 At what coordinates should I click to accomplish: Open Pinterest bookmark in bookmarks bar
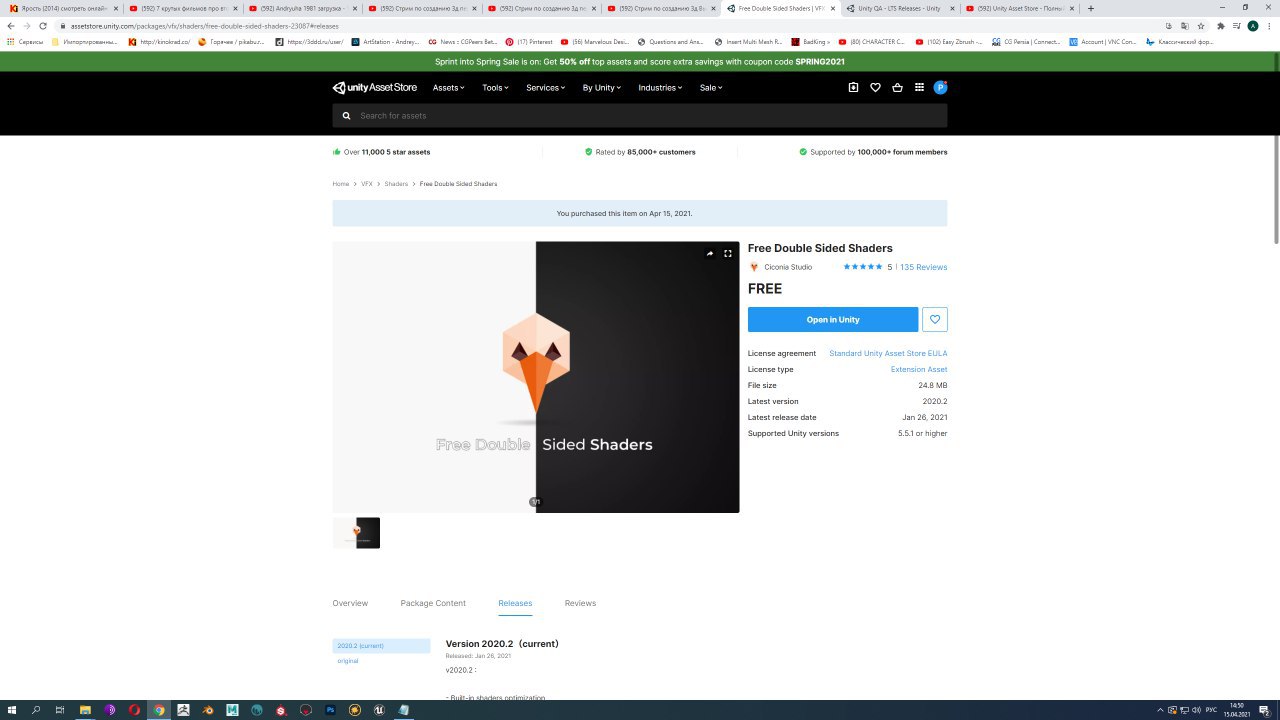[x=530, y=42]
